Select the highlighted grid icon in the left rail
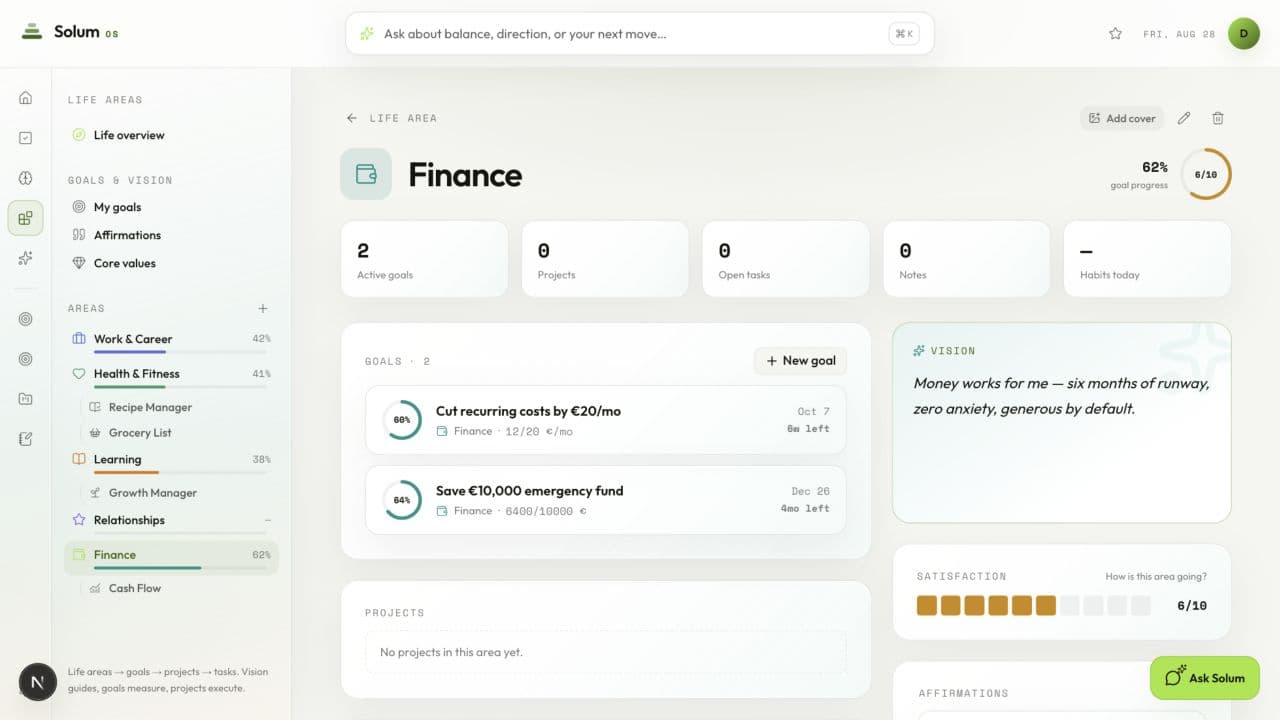Screen dimensions: 1280x720 [26, 218]
